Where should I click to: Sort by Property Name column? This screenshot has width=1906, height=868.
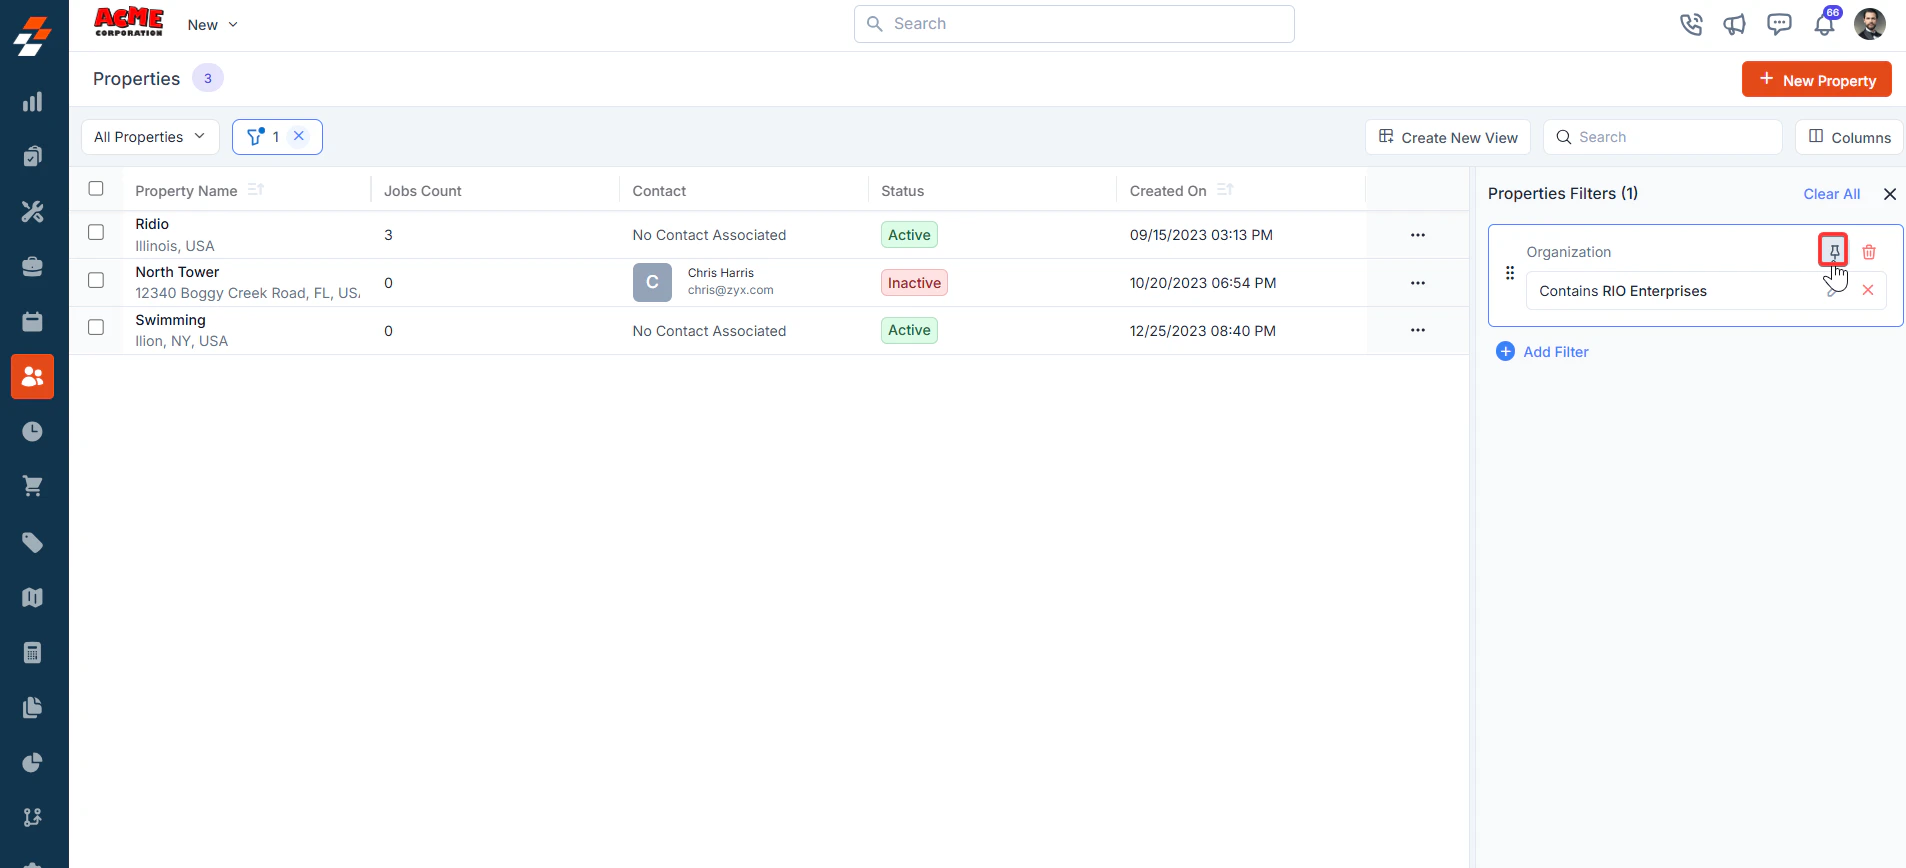[256, 190]
